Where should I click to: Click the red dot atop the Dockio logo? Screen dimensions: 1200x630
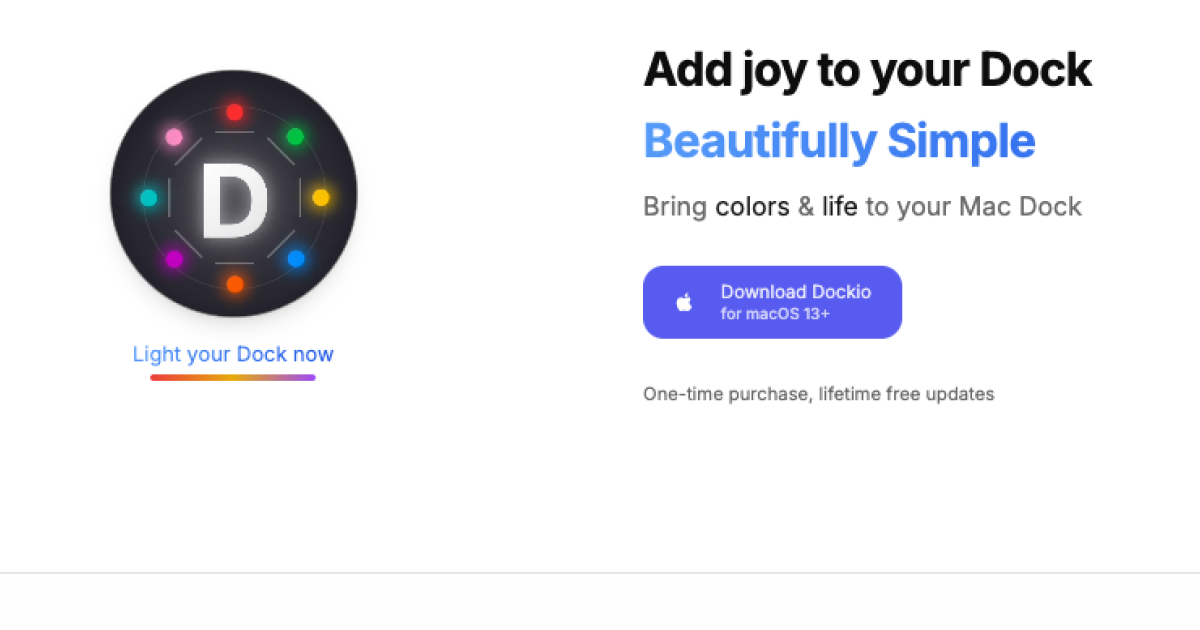click(x=234, y=112)
